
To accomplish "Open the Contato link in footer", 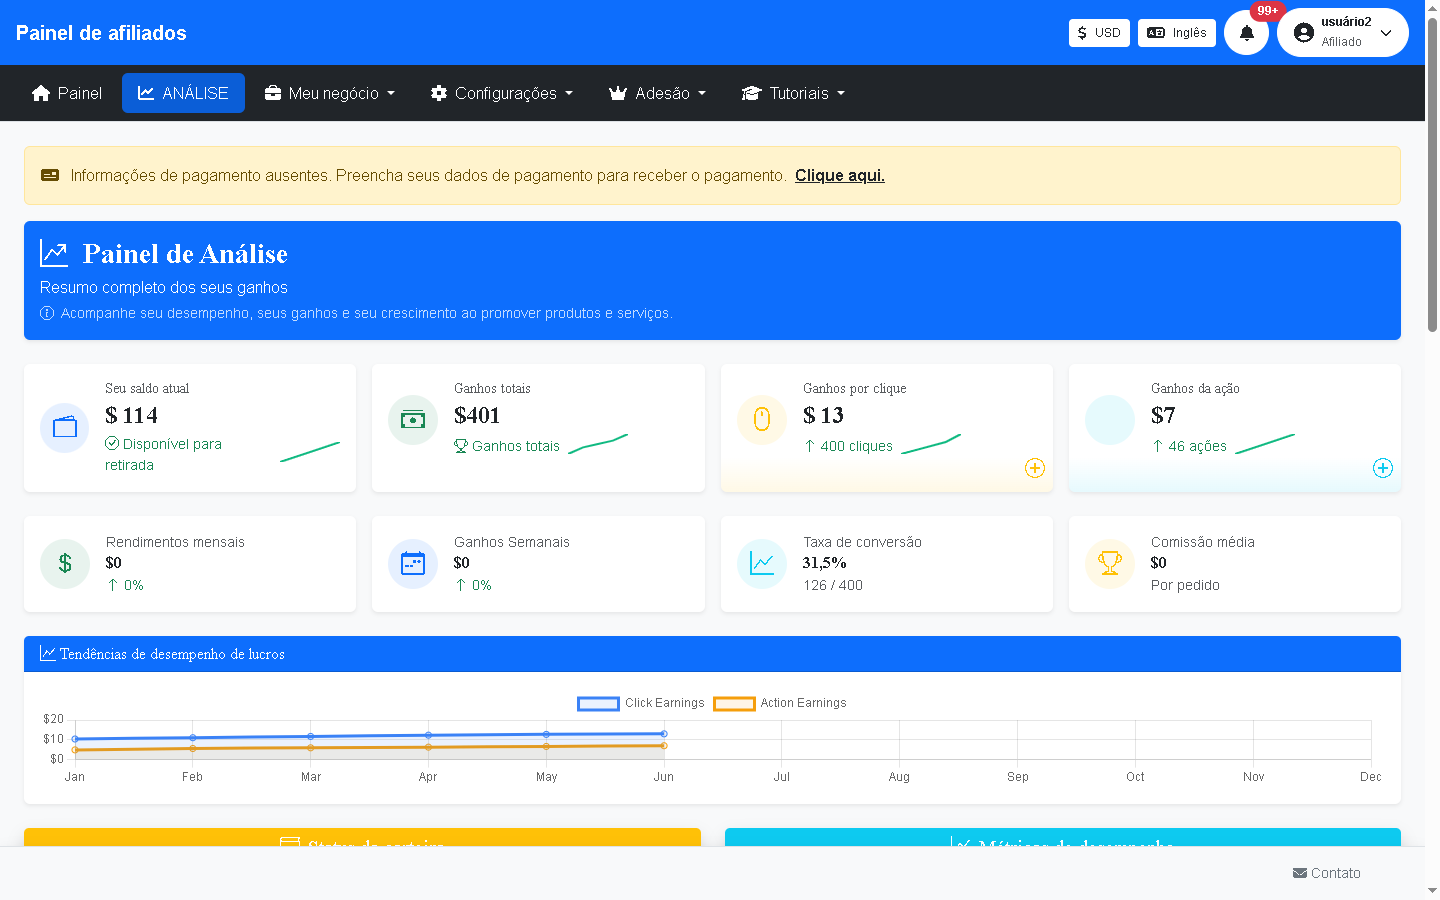I will (x=1326, y=873).
